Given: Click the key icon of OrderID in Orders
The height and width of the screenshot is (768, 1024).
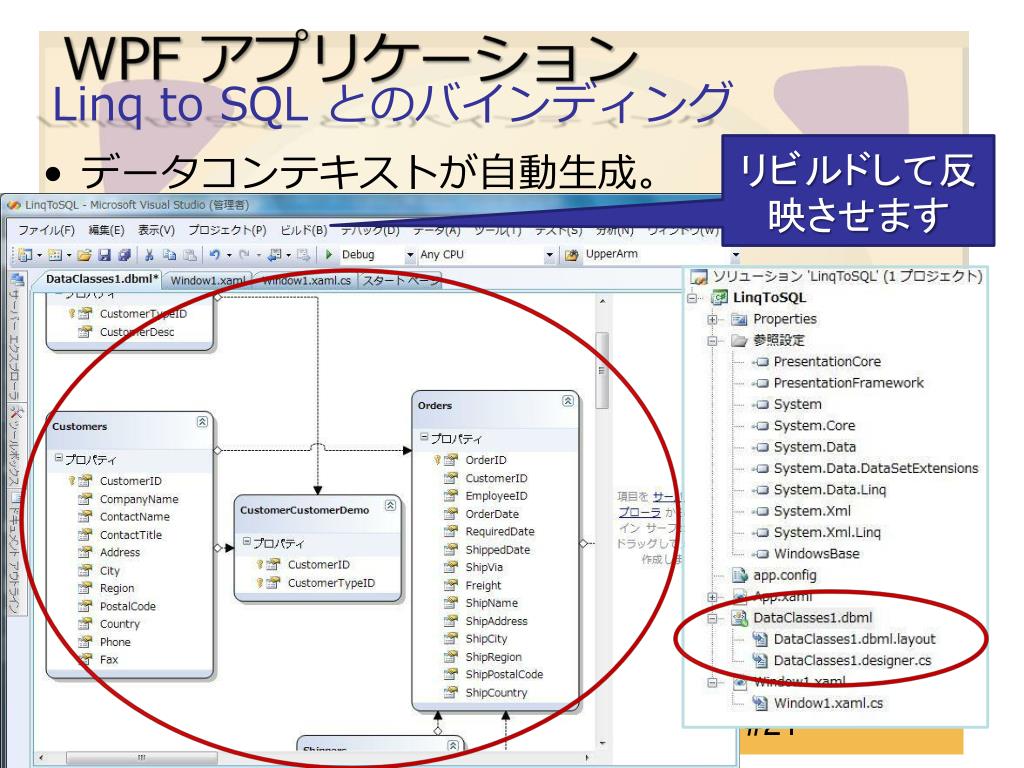Looking at the screenshot, I should click(437, 460).
